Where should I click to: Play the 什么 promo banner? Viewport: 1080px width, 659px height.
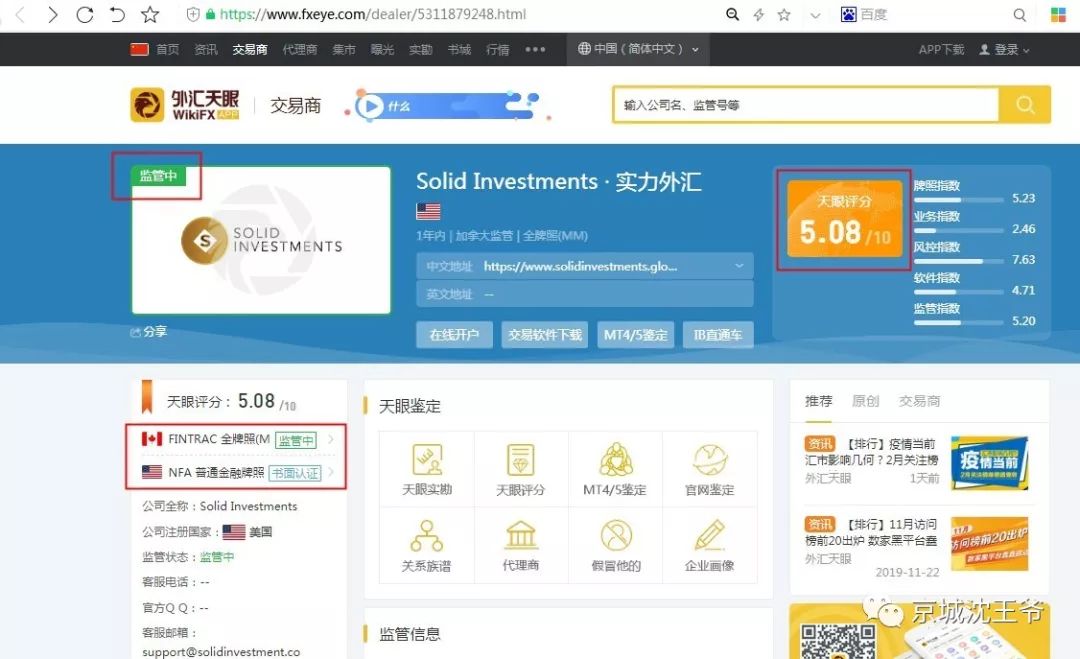pyautogui.click(x=446, y=105)
